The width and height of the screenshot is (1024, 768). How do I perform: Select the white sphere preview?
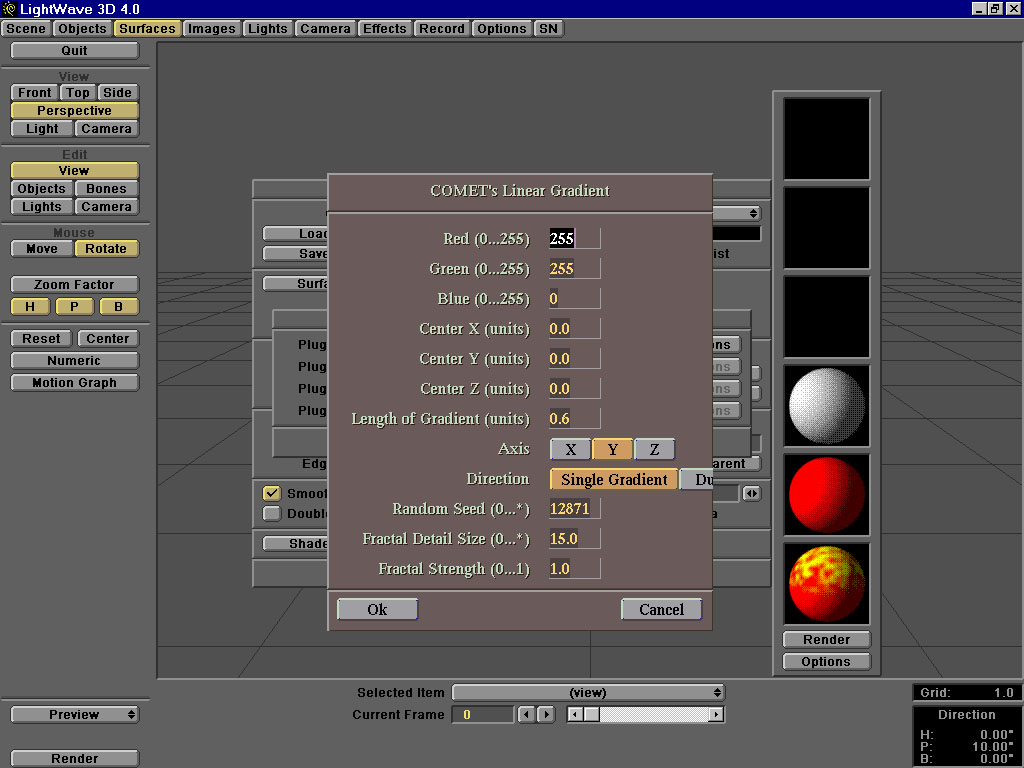[x=826, y=406]
